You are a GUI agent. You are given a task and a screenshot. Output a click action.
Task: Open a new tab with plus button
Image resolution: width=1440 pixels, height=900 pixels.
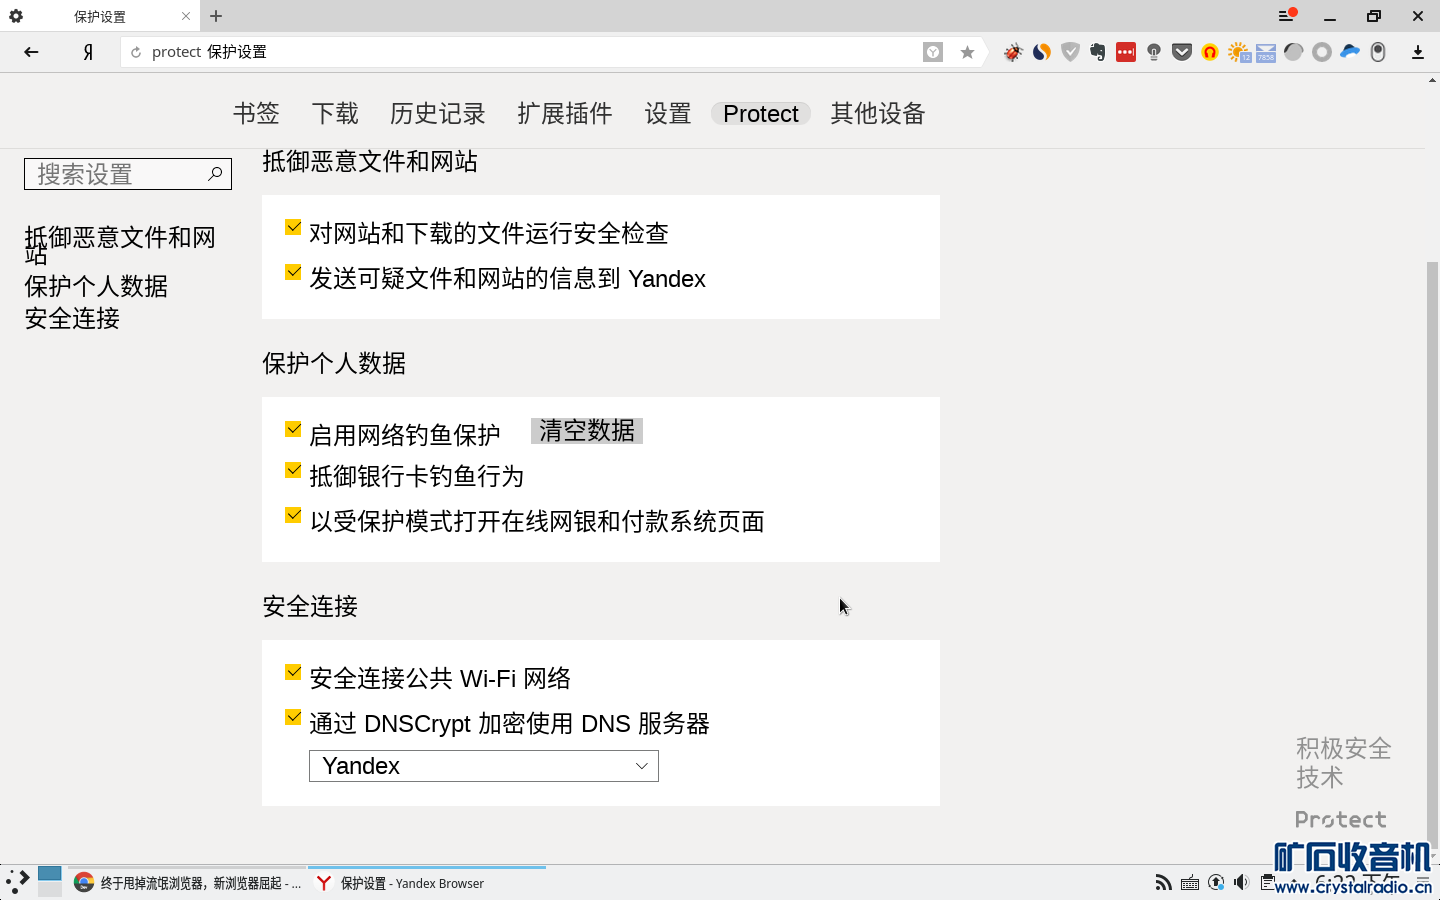(x=216, y=16)
